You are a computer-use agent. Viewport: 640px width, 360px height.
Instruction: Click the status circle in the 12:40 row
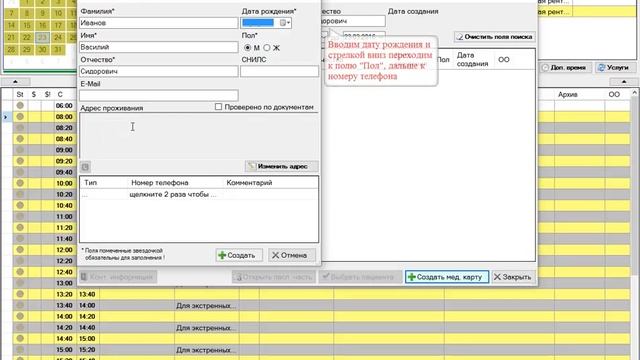[x=20, y=272]
